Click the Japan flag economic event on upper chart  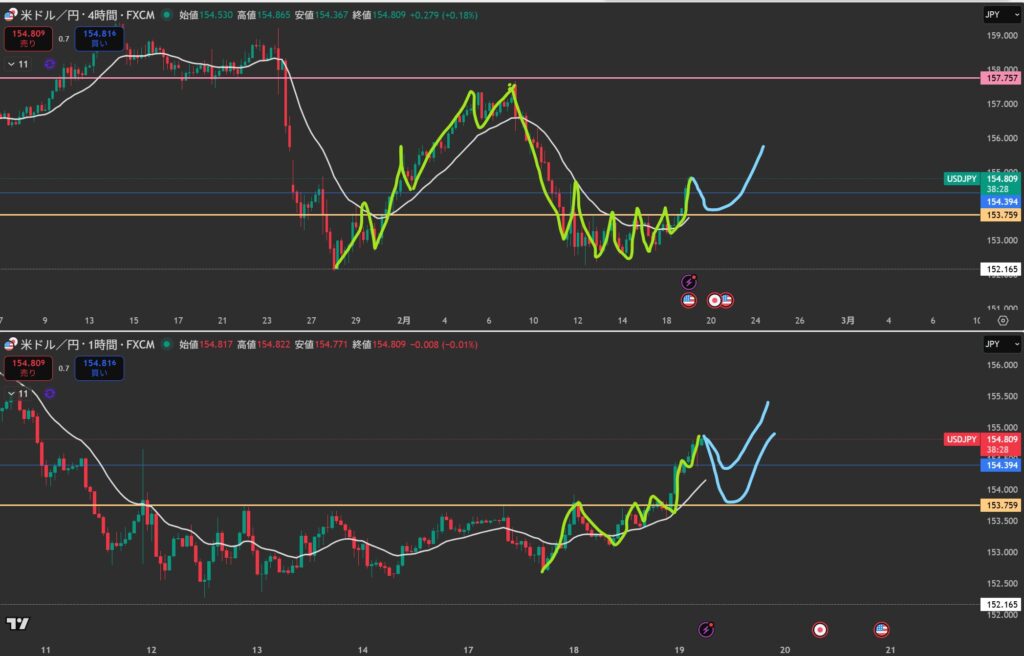point(715,299)
